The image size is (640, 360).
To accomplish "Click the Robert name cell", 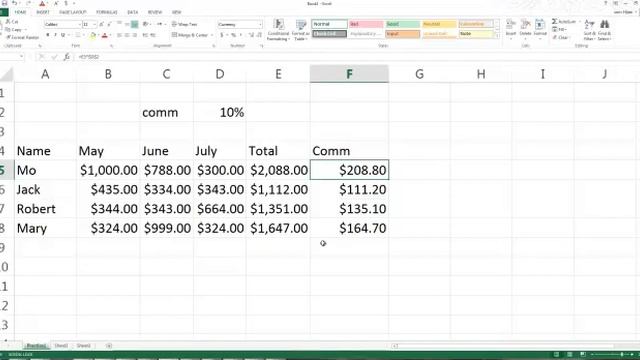I will pos(45,209).
